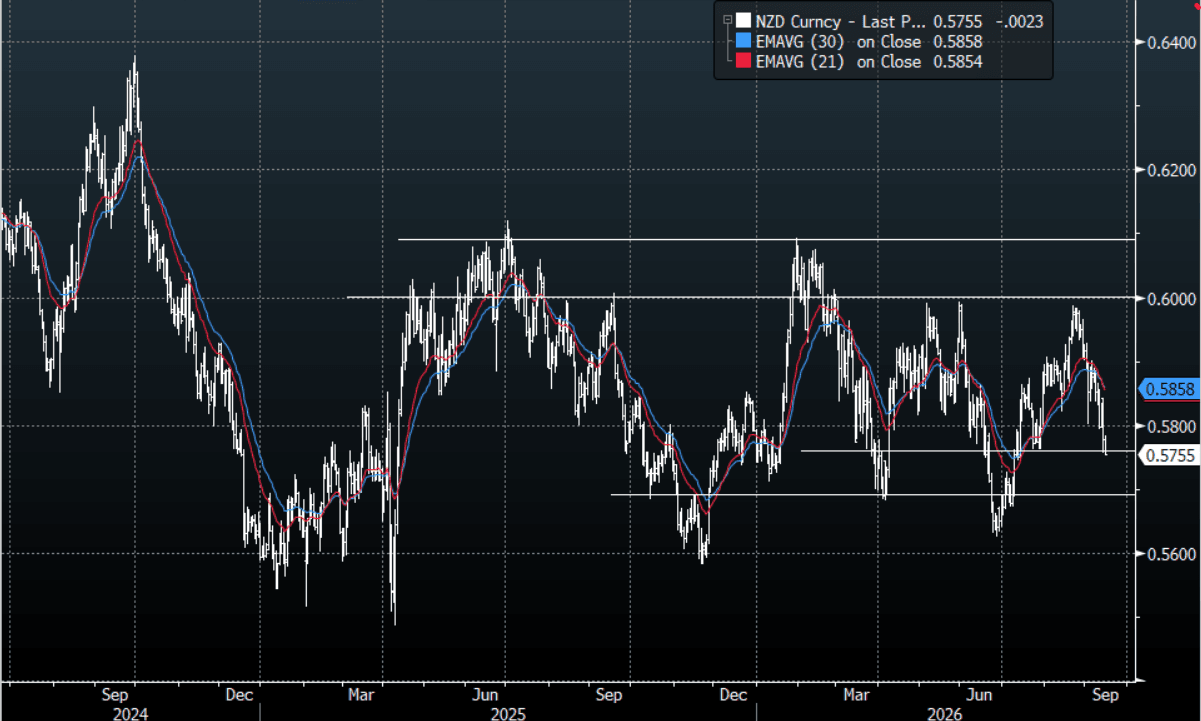Click the 2024 year label on the time axis
1201x721 pixels.
coord(131,712)
